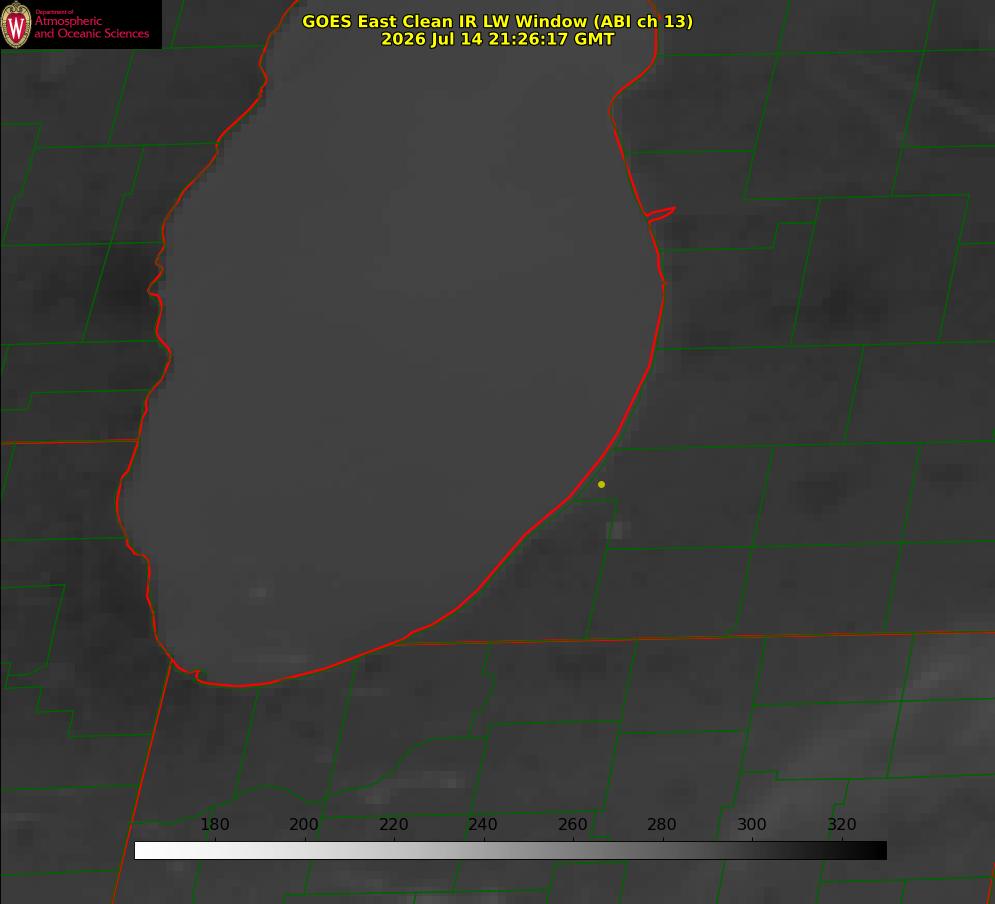Click the 180 colorbar label
The height and width of the screenshot is (904, 995).
coord(214,824)
